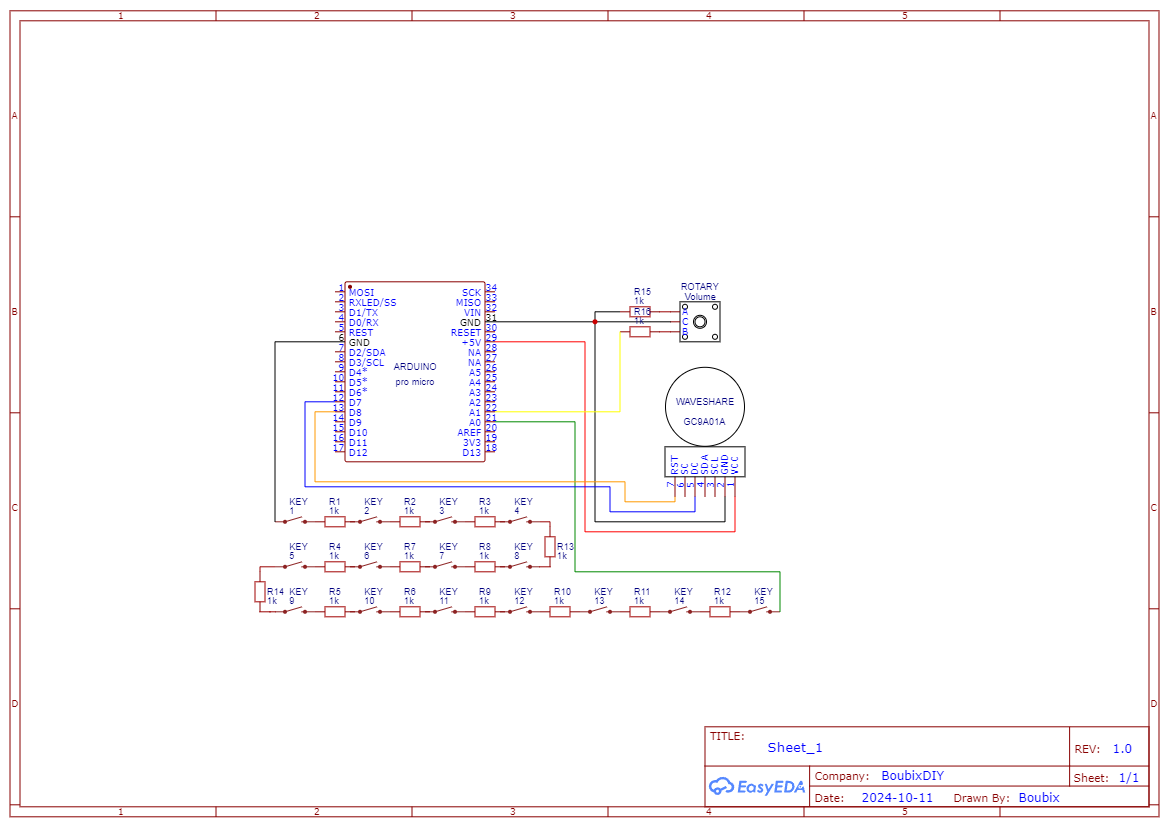The height and width of the screenshot is (827, 1169).
Task: Select the R4 resistor symbol
Action: pyautogui.click(x=335, y=567)
